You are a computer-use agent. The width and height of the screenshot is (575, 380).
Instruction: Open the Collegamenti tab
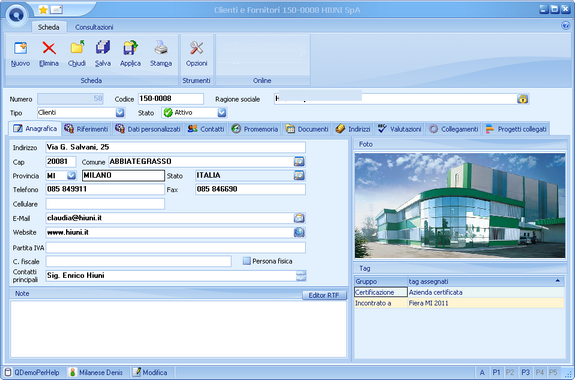(454, 129)
